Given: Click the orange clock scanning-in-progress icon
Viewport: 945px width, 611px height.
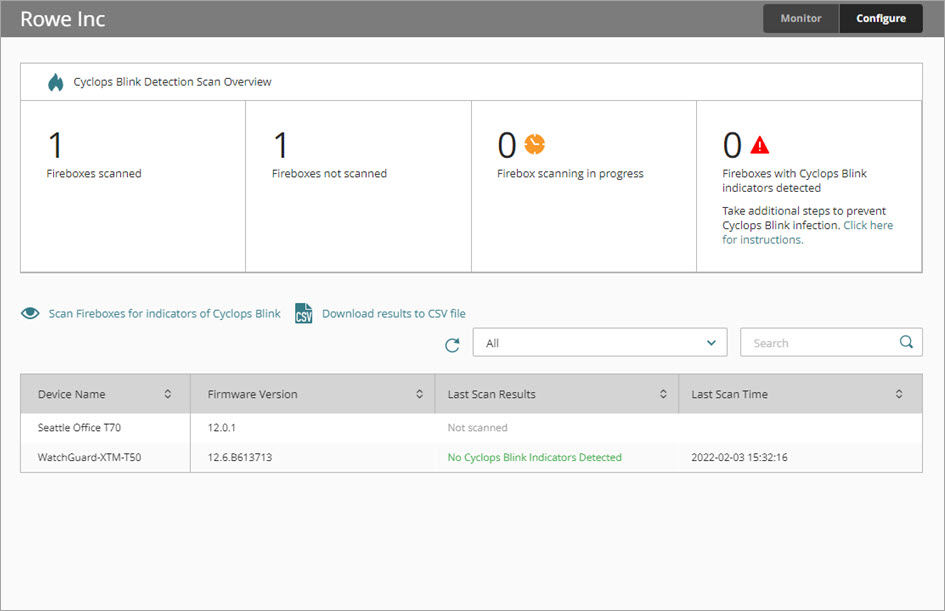Looking at the screenshot, I should 534,144.
